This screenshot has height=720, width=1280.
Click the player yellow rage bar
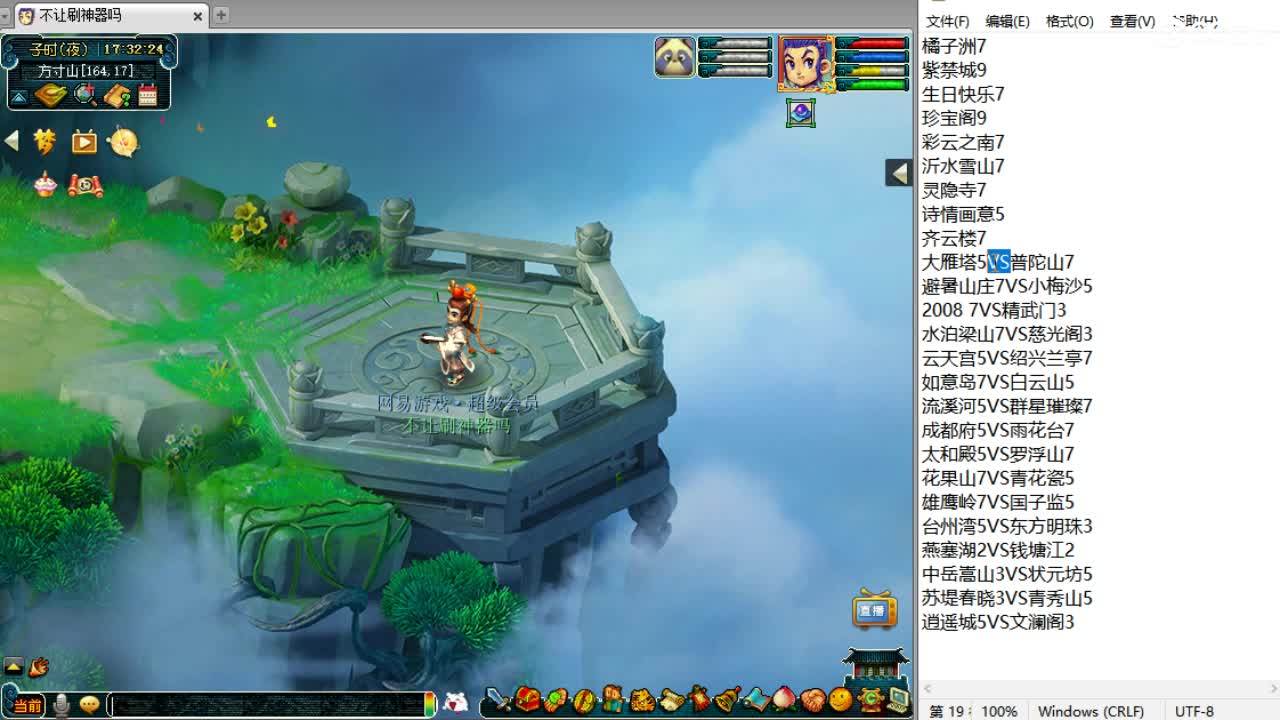pyautogui.click(x=872, y=71)
